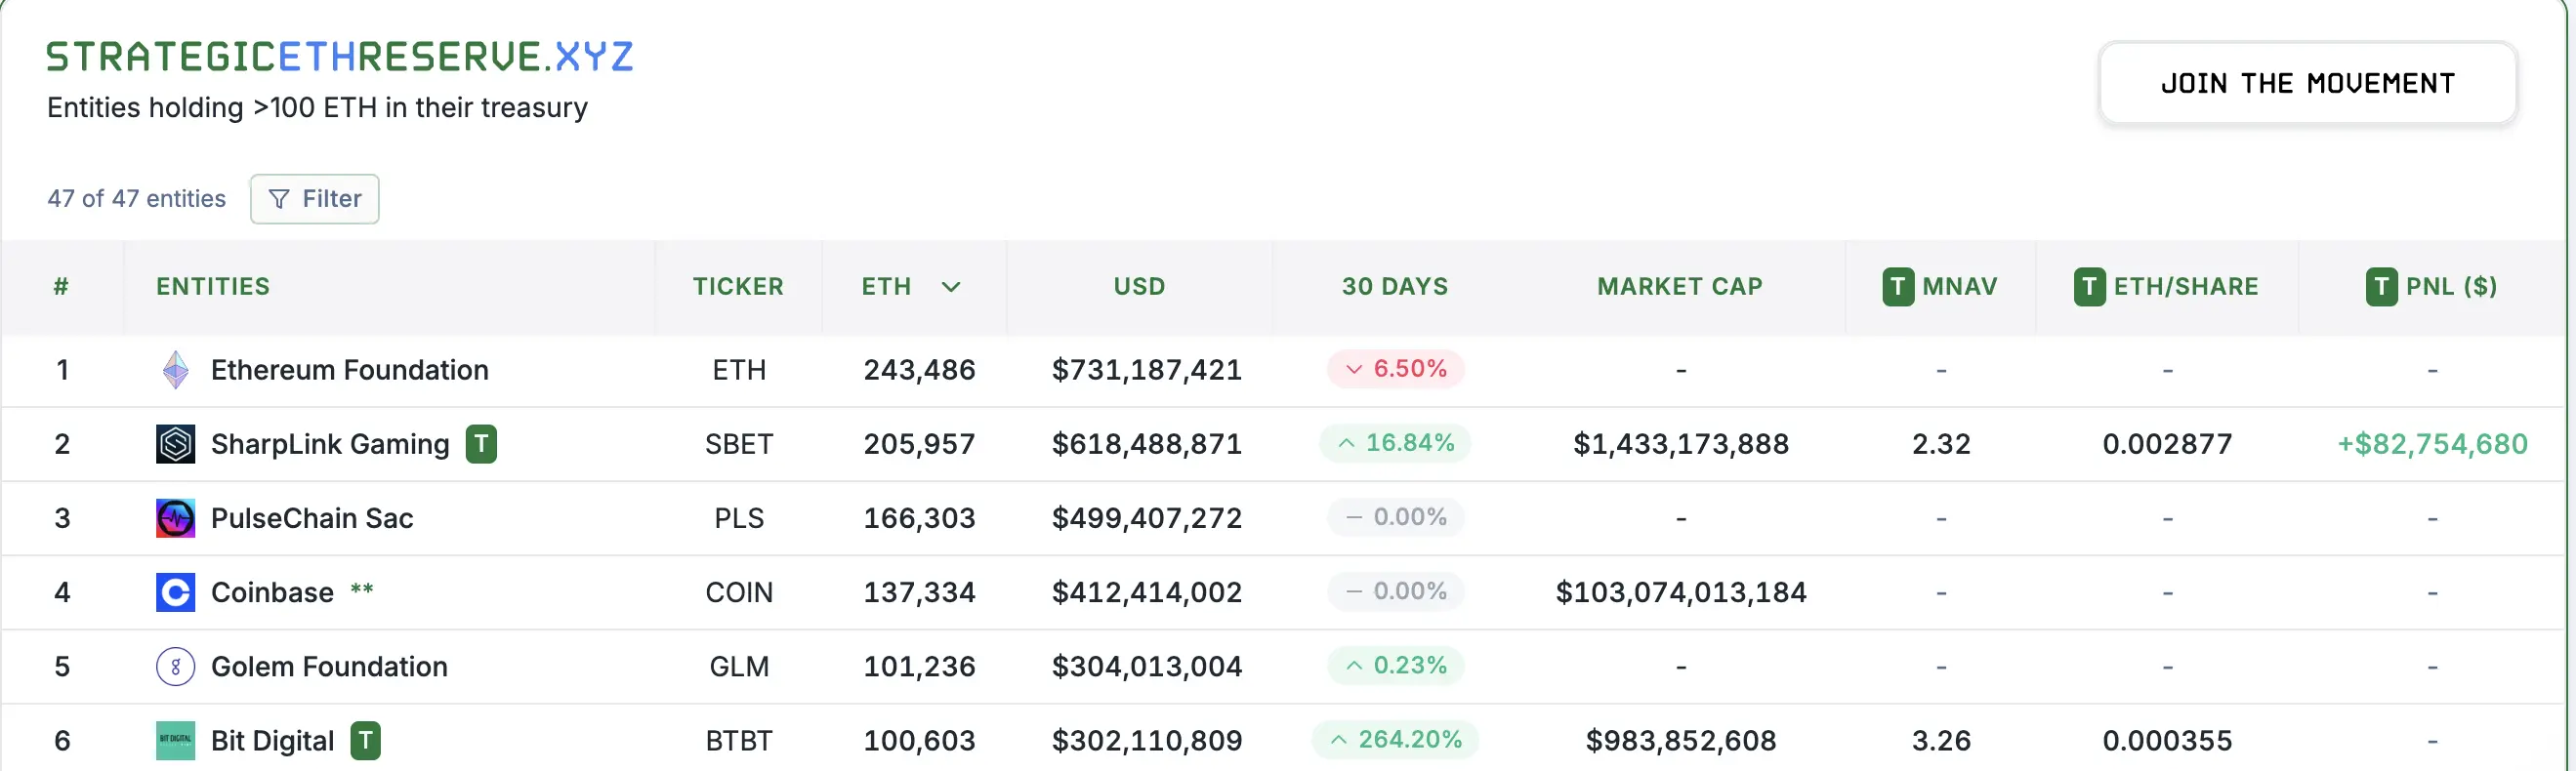Viewport: 2576px width, 771px height.
Task: Open the StrategicETHReserve.xyz site title
Action: [x=340, y=57]
